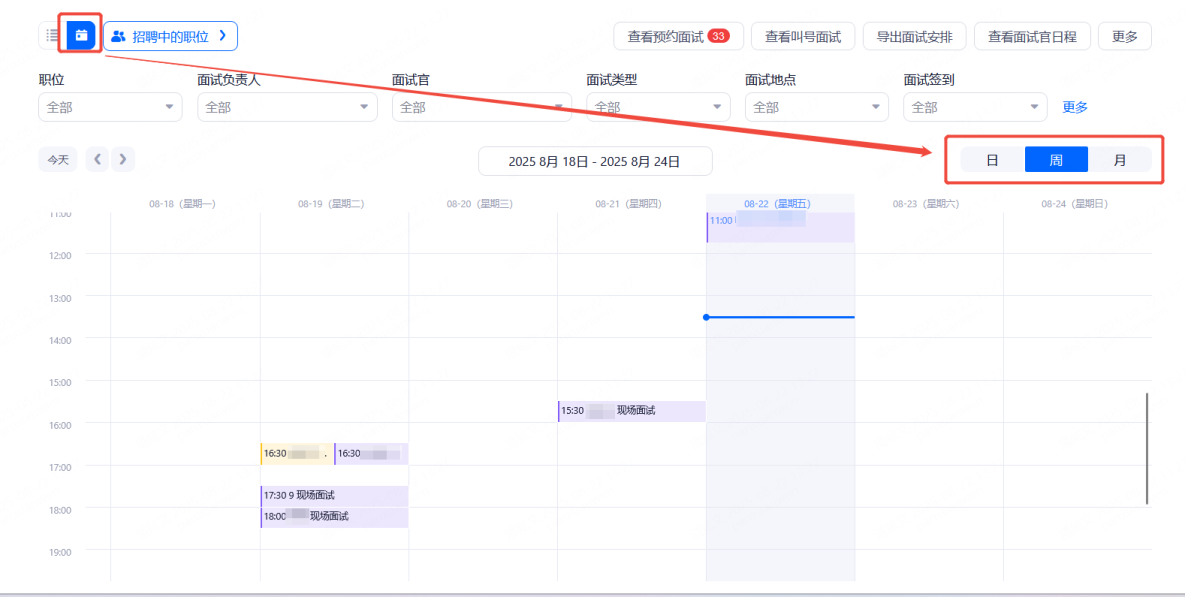Switch to list view icon
1186x598 pixels.
tap(52, 36)
